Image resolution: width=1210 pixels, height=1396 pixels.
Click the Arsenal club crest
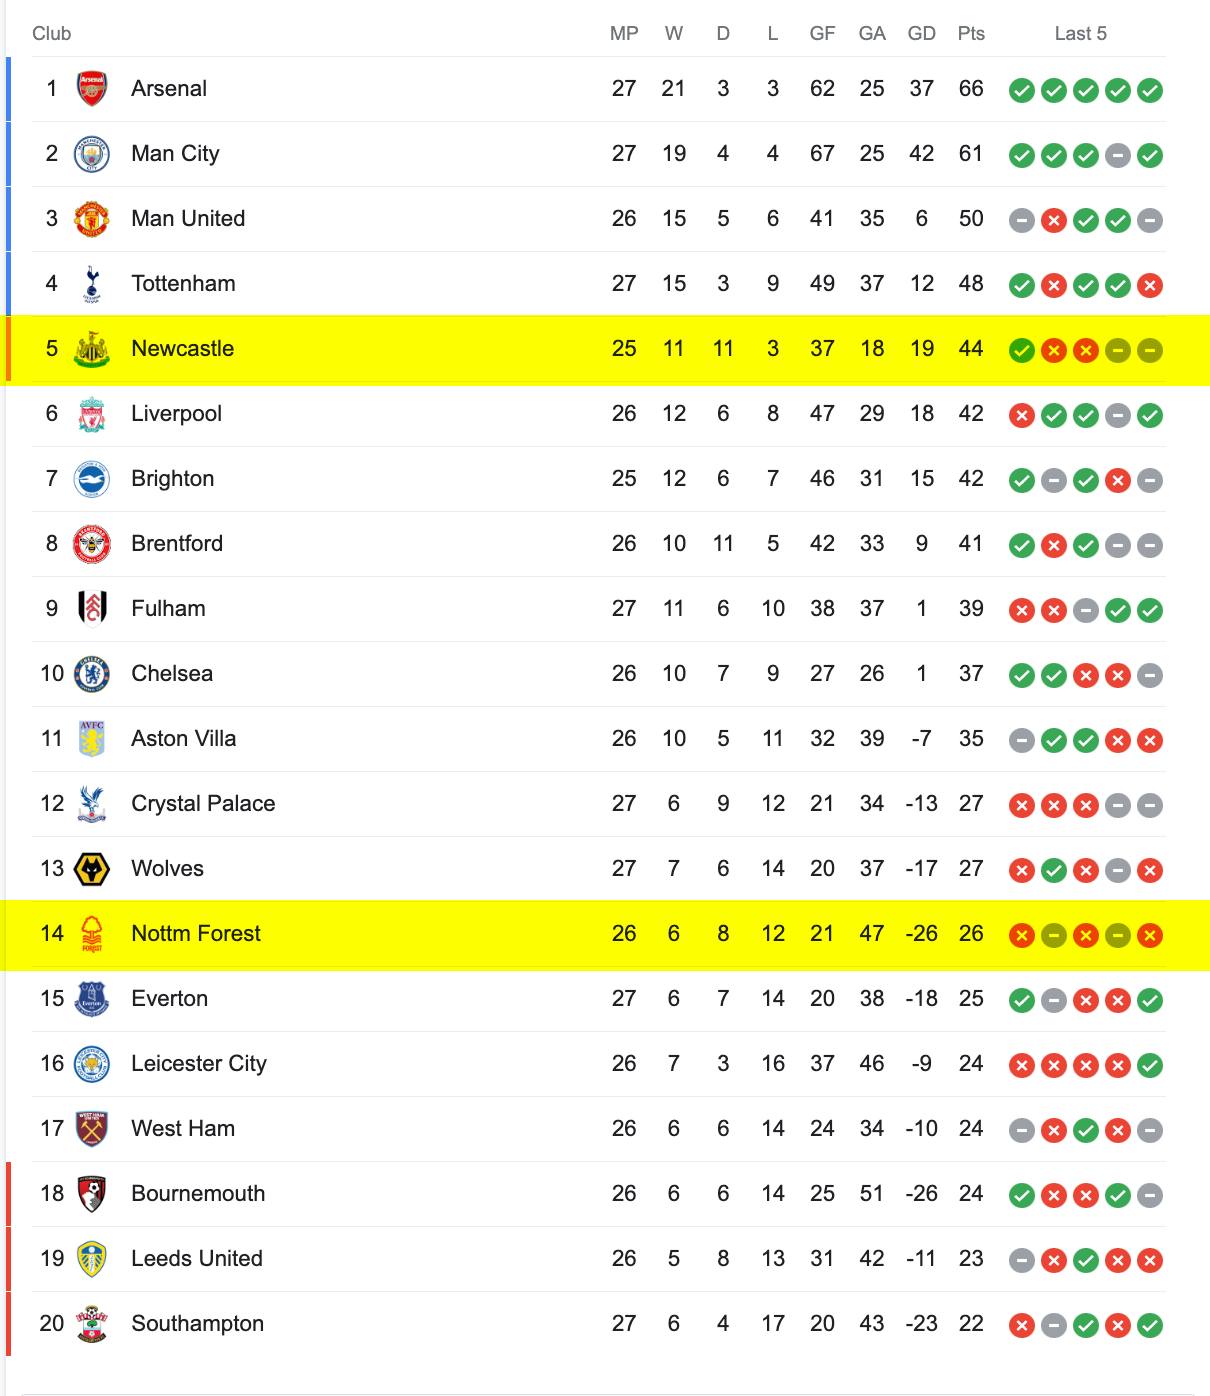(x=92, y=89)
